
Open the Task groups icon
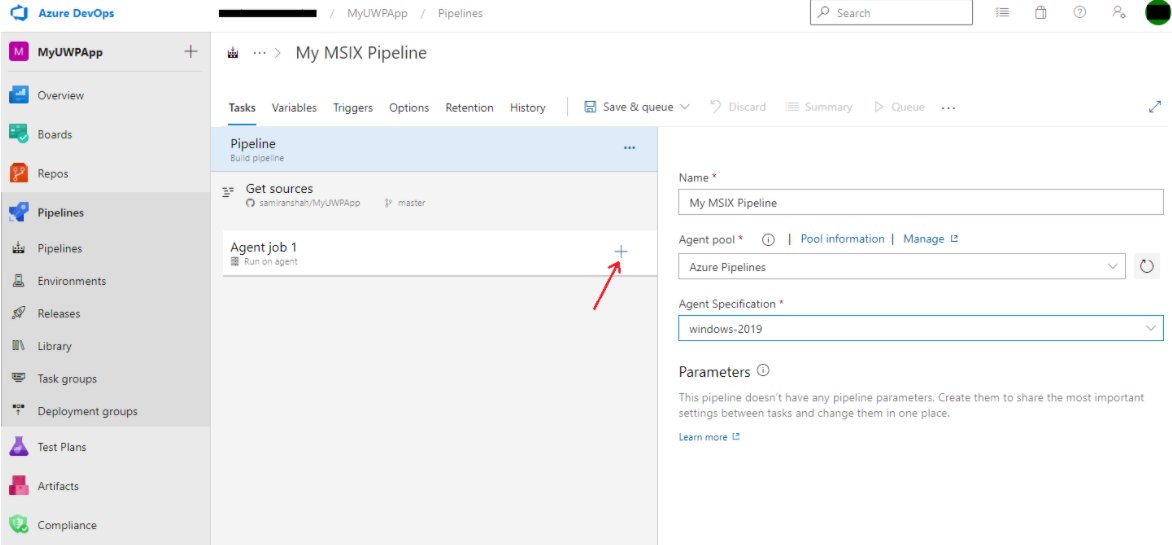[x=19, y=378]
